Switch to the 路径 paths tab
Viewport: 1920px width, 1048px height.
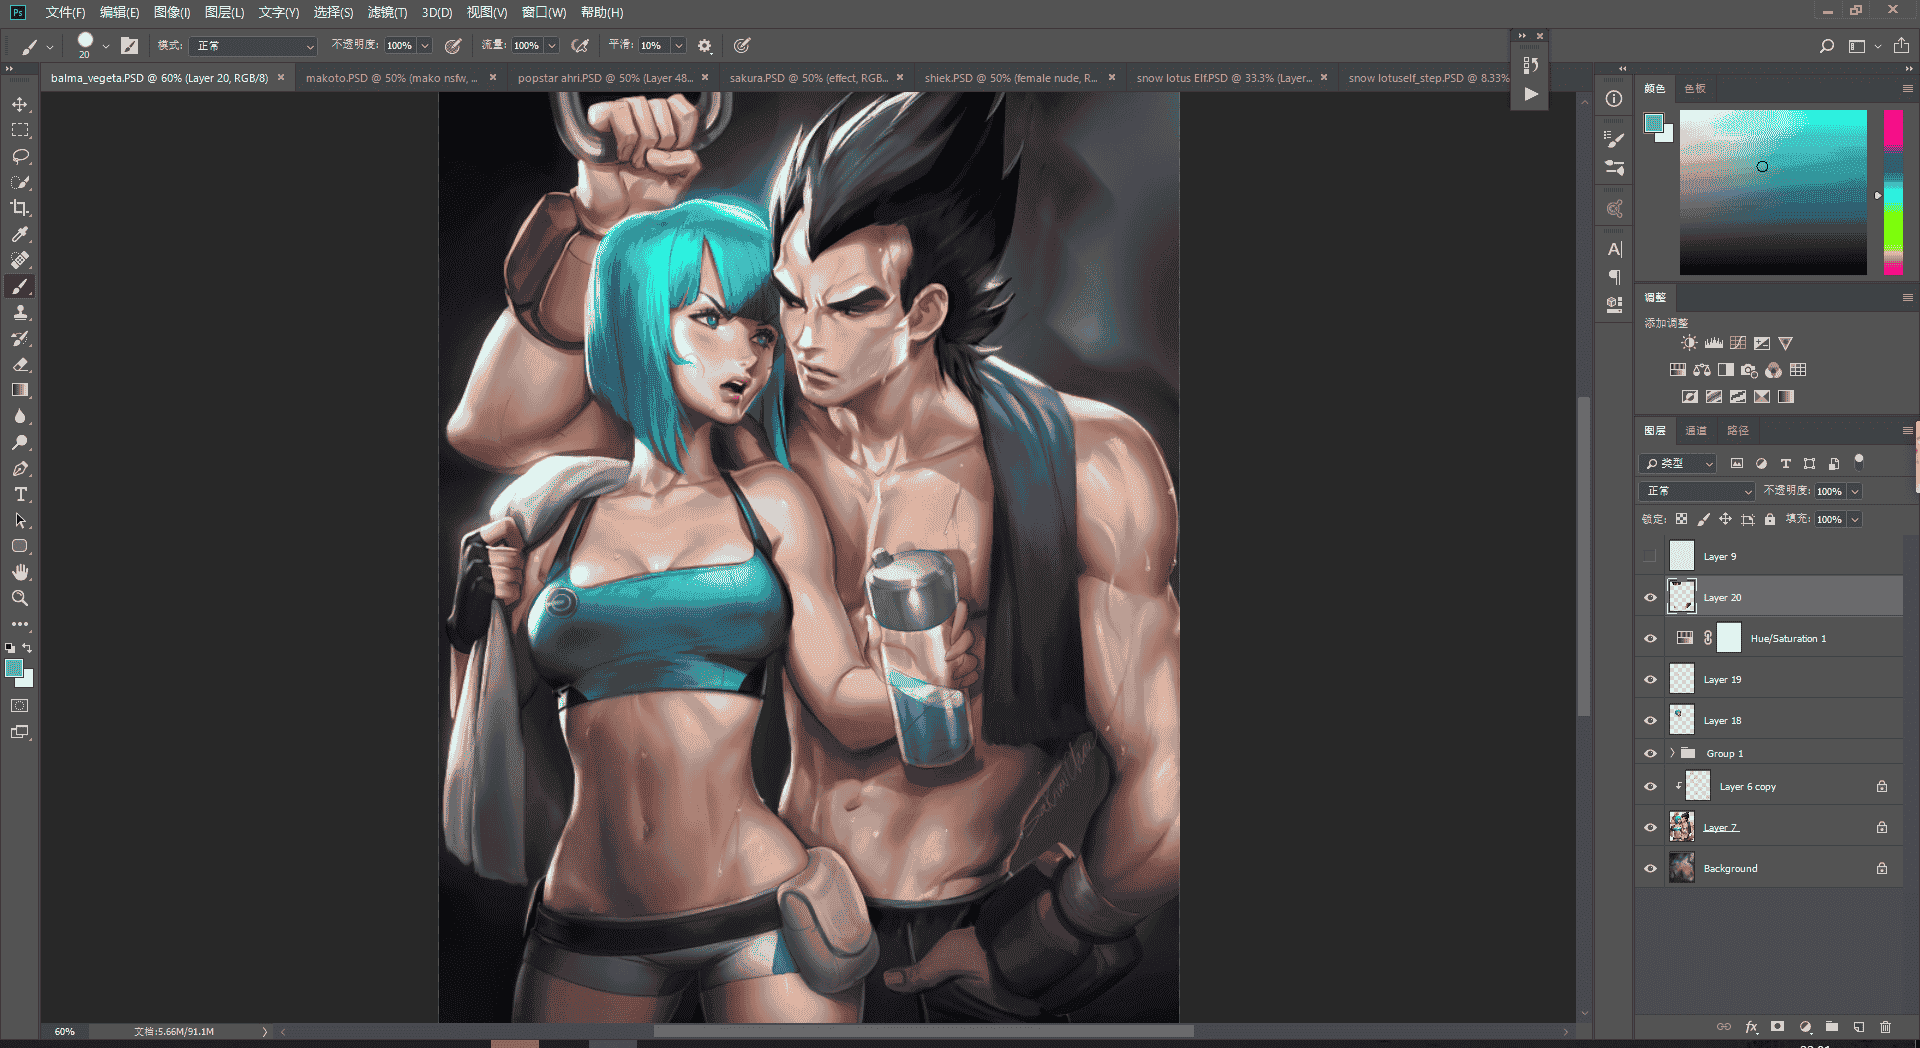click(x=1738, y=430)
